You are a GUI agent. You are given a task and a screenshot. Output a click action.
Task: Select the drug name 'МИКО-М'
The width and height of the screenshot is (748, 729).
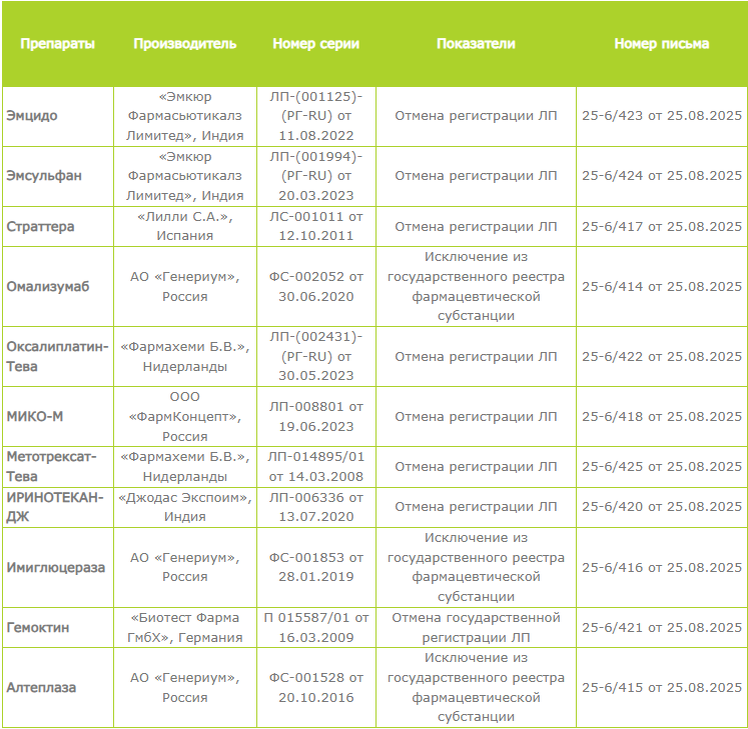pyautogui.click(x=35, y=417)
